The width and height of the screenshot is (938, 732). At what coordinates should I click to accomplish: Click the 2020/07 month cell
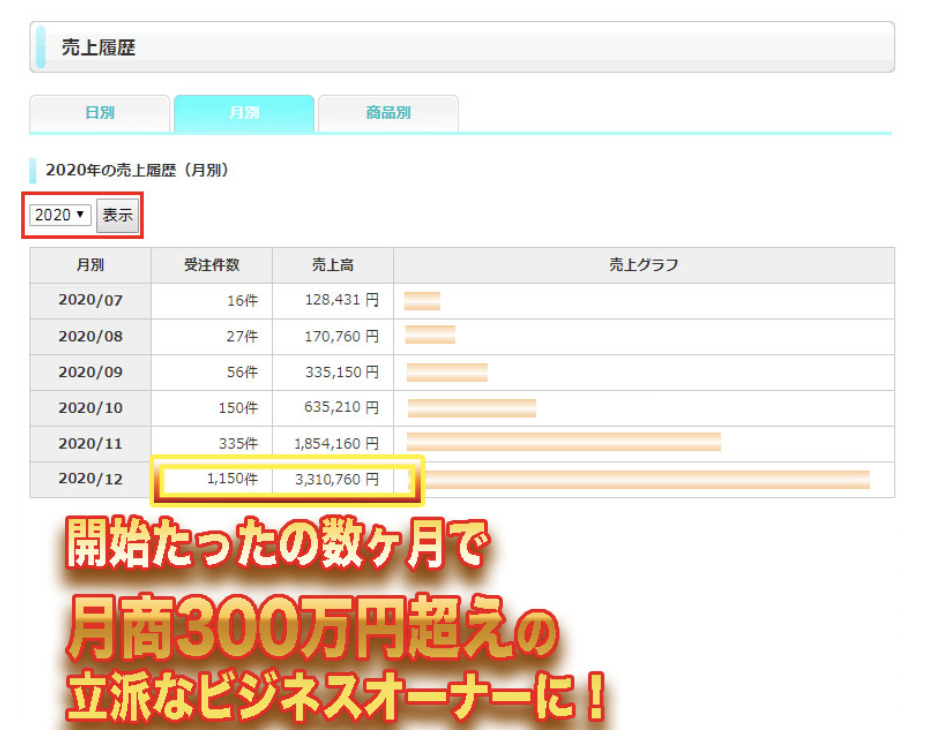tap(90, 300)
